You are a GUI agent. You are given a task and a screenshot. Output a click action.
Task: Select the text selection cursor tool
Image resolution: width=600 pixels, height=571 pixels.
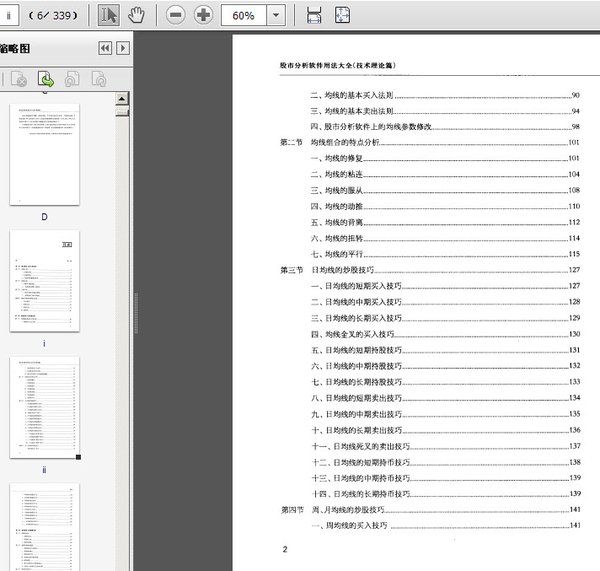pos(109,15)
